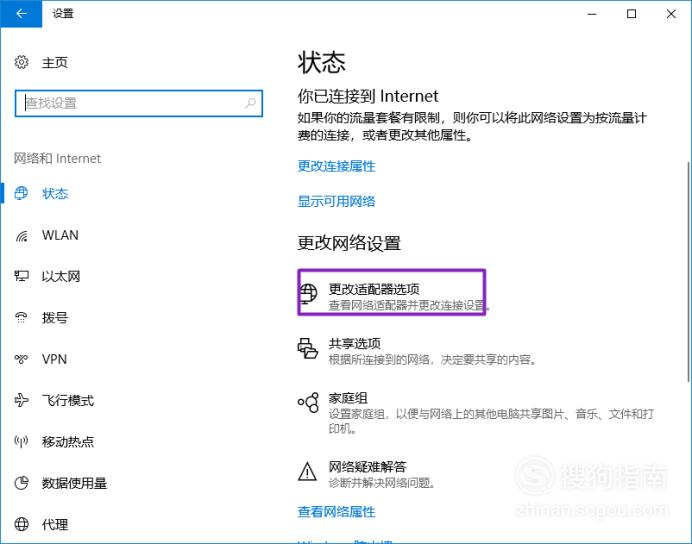The width and height of the screenshot is (692, 544).
Task: Click the 家庭组 circles icon
Action: (308, 402)
